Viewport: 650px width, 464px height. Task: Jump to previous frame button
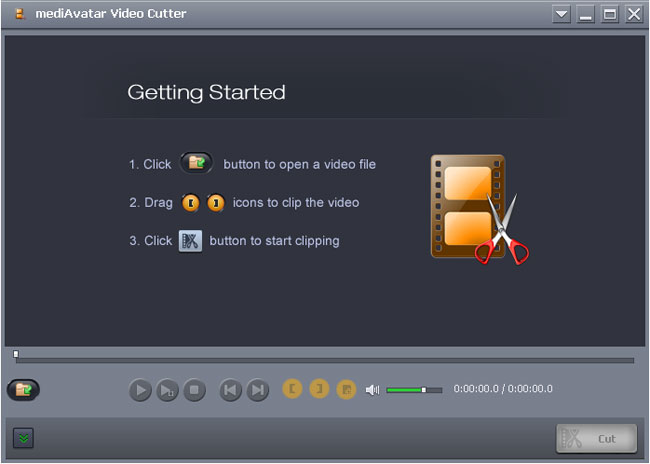pyautogui.click(x=230, y=390)
